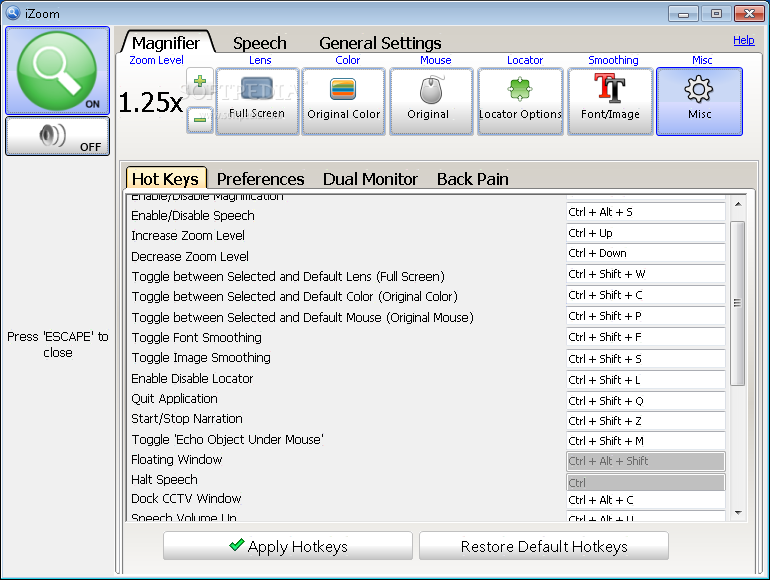Click Apply Hotkeys button
Viewport: 770px width, 580px height.
[288, 546]
